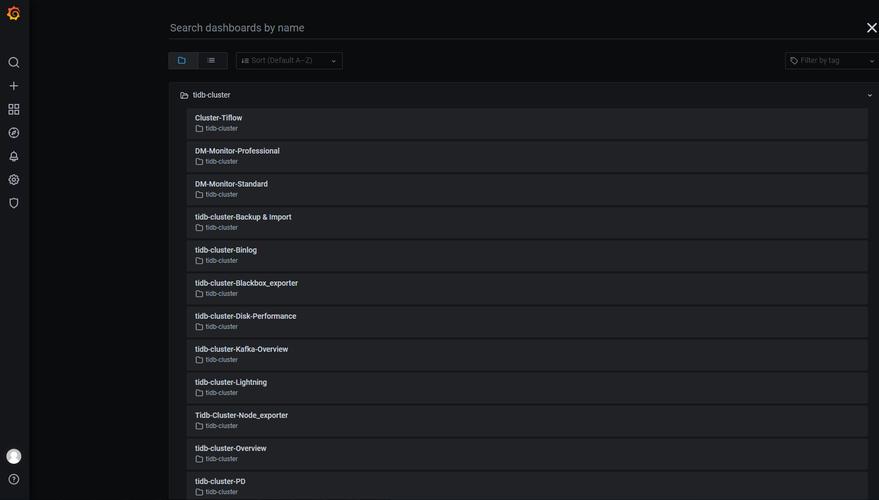Close the dashboard search overlay
Screen dimensions: 879x500
tap(872, 27)
